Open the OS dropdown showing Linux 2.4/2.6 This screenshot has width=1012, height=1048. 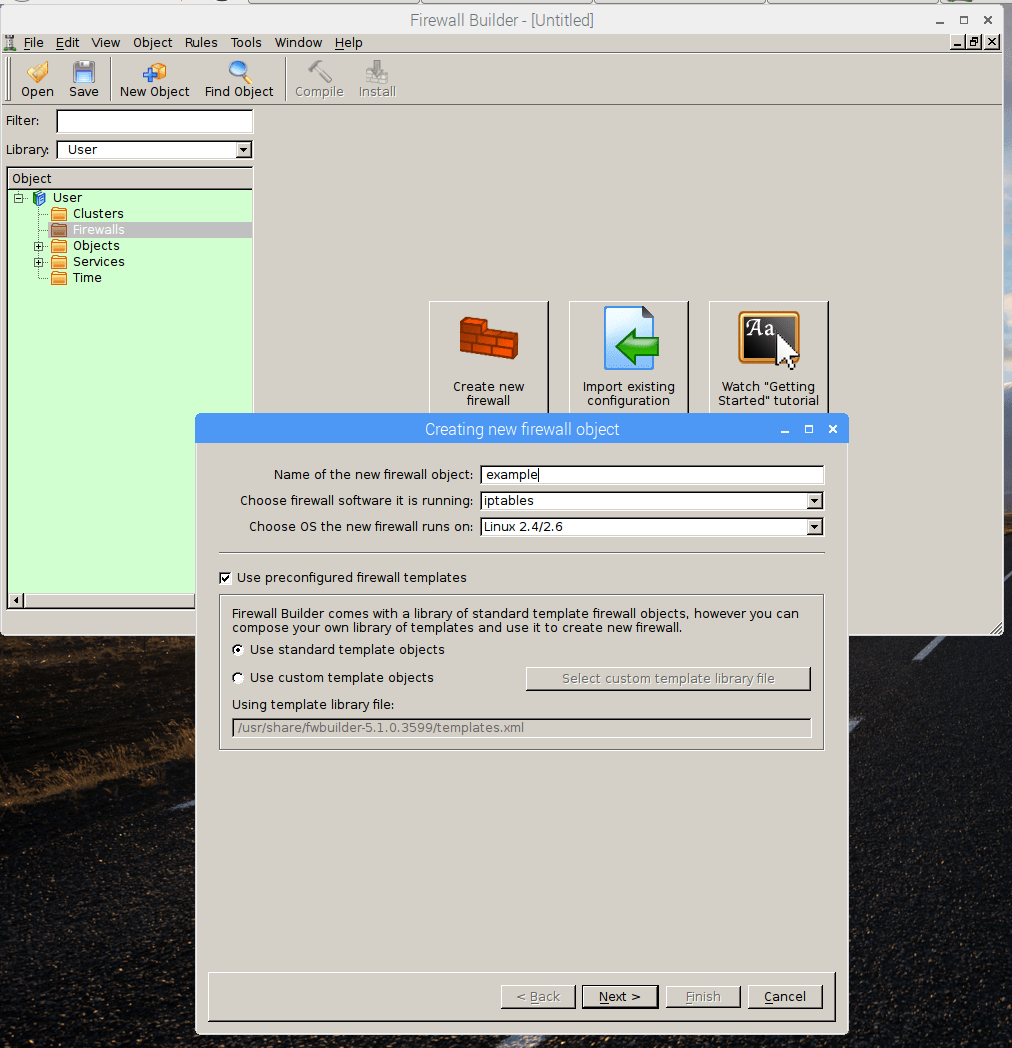coord(814,527)
